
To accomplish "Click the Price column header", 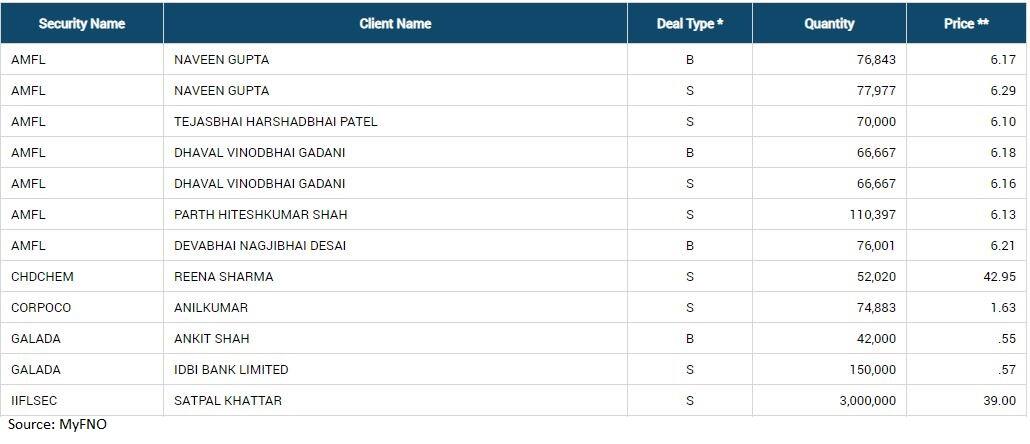I will click(966, 24).
